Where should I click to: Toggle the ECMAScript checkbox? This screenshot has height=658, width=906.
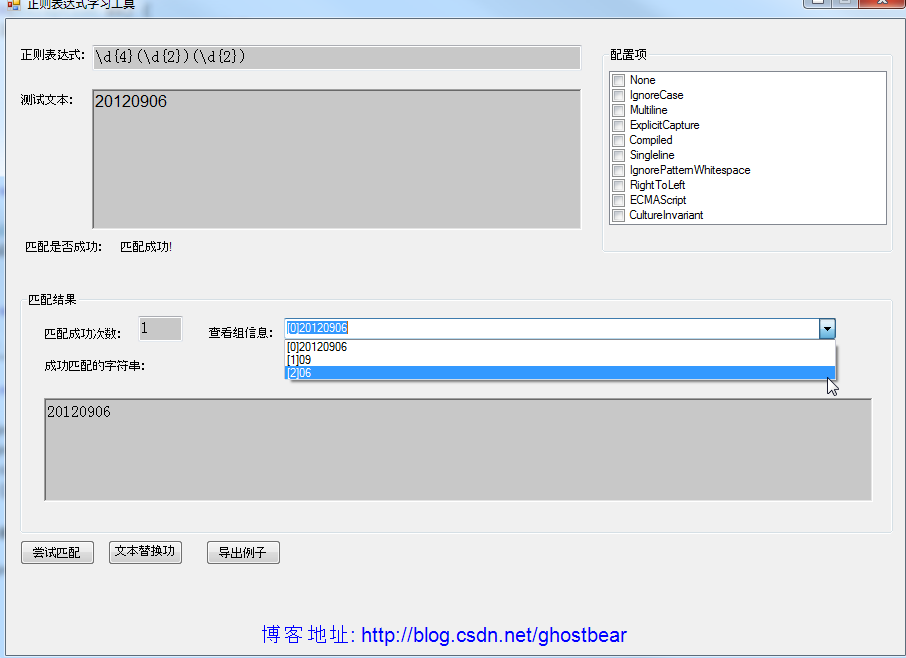pyautogui.click(x=618, y=200)
